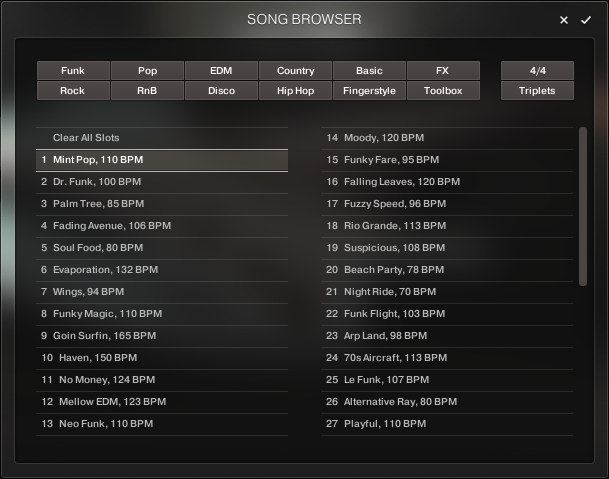The image size is (609, 479).
Task: Select song 17 Fuzzy Speed, 96 BPM
Action: click(x=447, y=204)
